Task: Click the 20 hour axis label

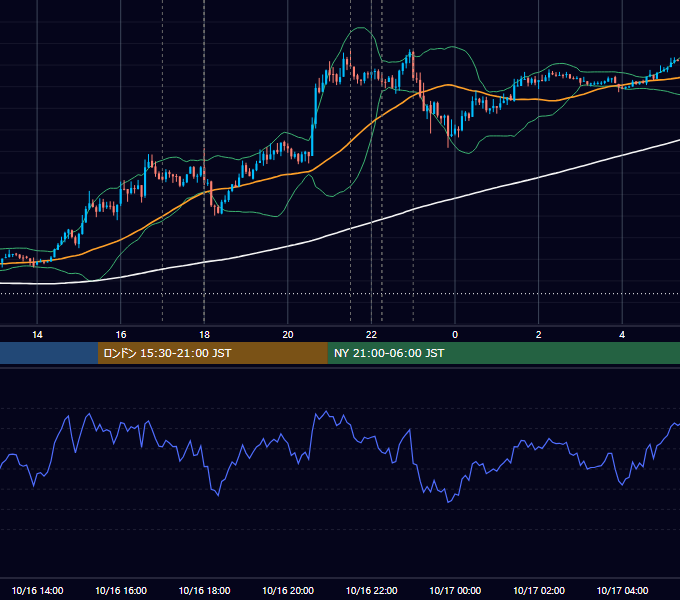Action: point(288,335)
